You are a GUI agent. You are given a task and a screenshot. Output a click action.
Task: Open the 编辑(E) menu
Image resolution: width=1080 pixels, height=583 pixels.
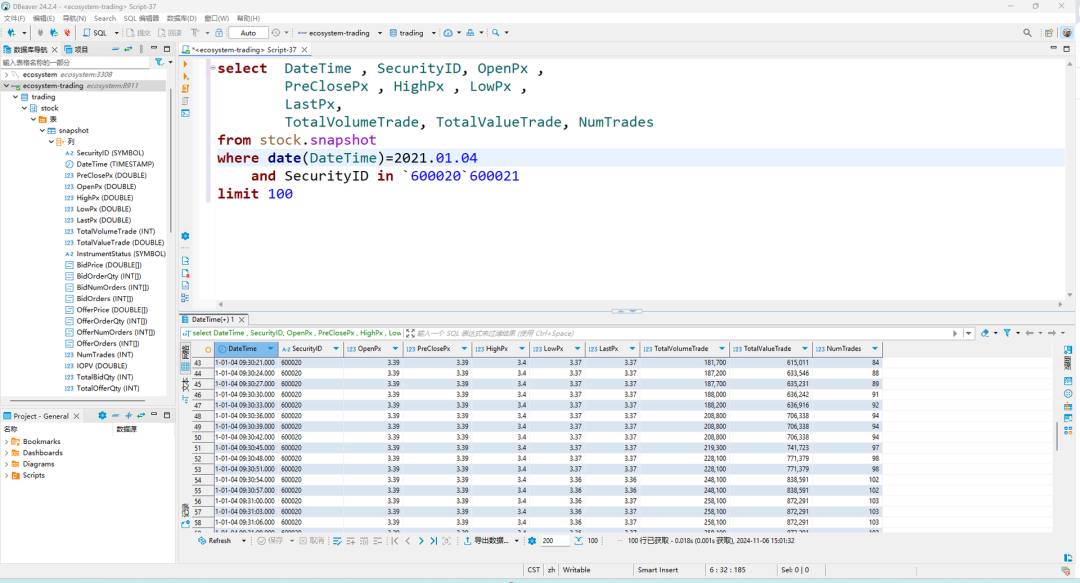point(43,19)
